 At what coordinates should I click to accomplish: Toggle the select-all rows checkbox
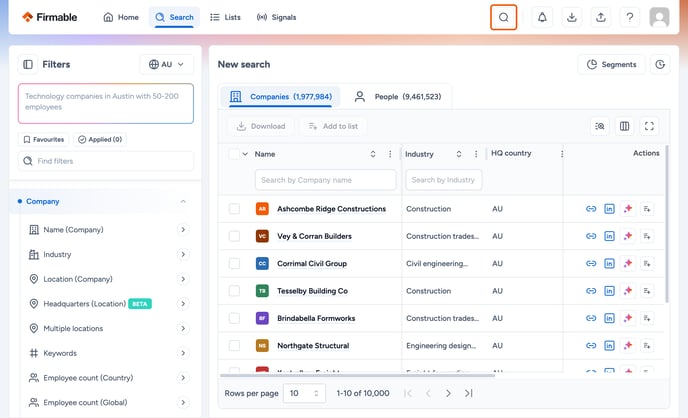234,154
